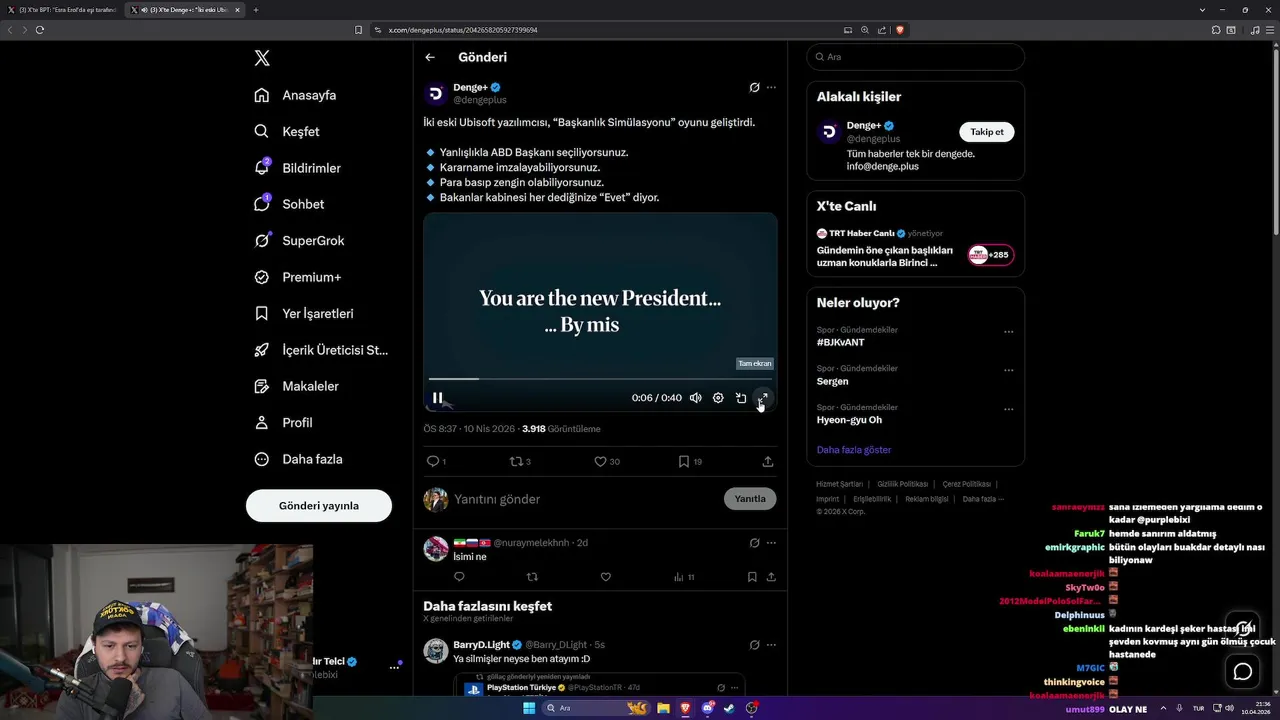The image size is (1280, 720).
Task: Open Premium+ in the sidebar
Action: (x=297, y=277)
